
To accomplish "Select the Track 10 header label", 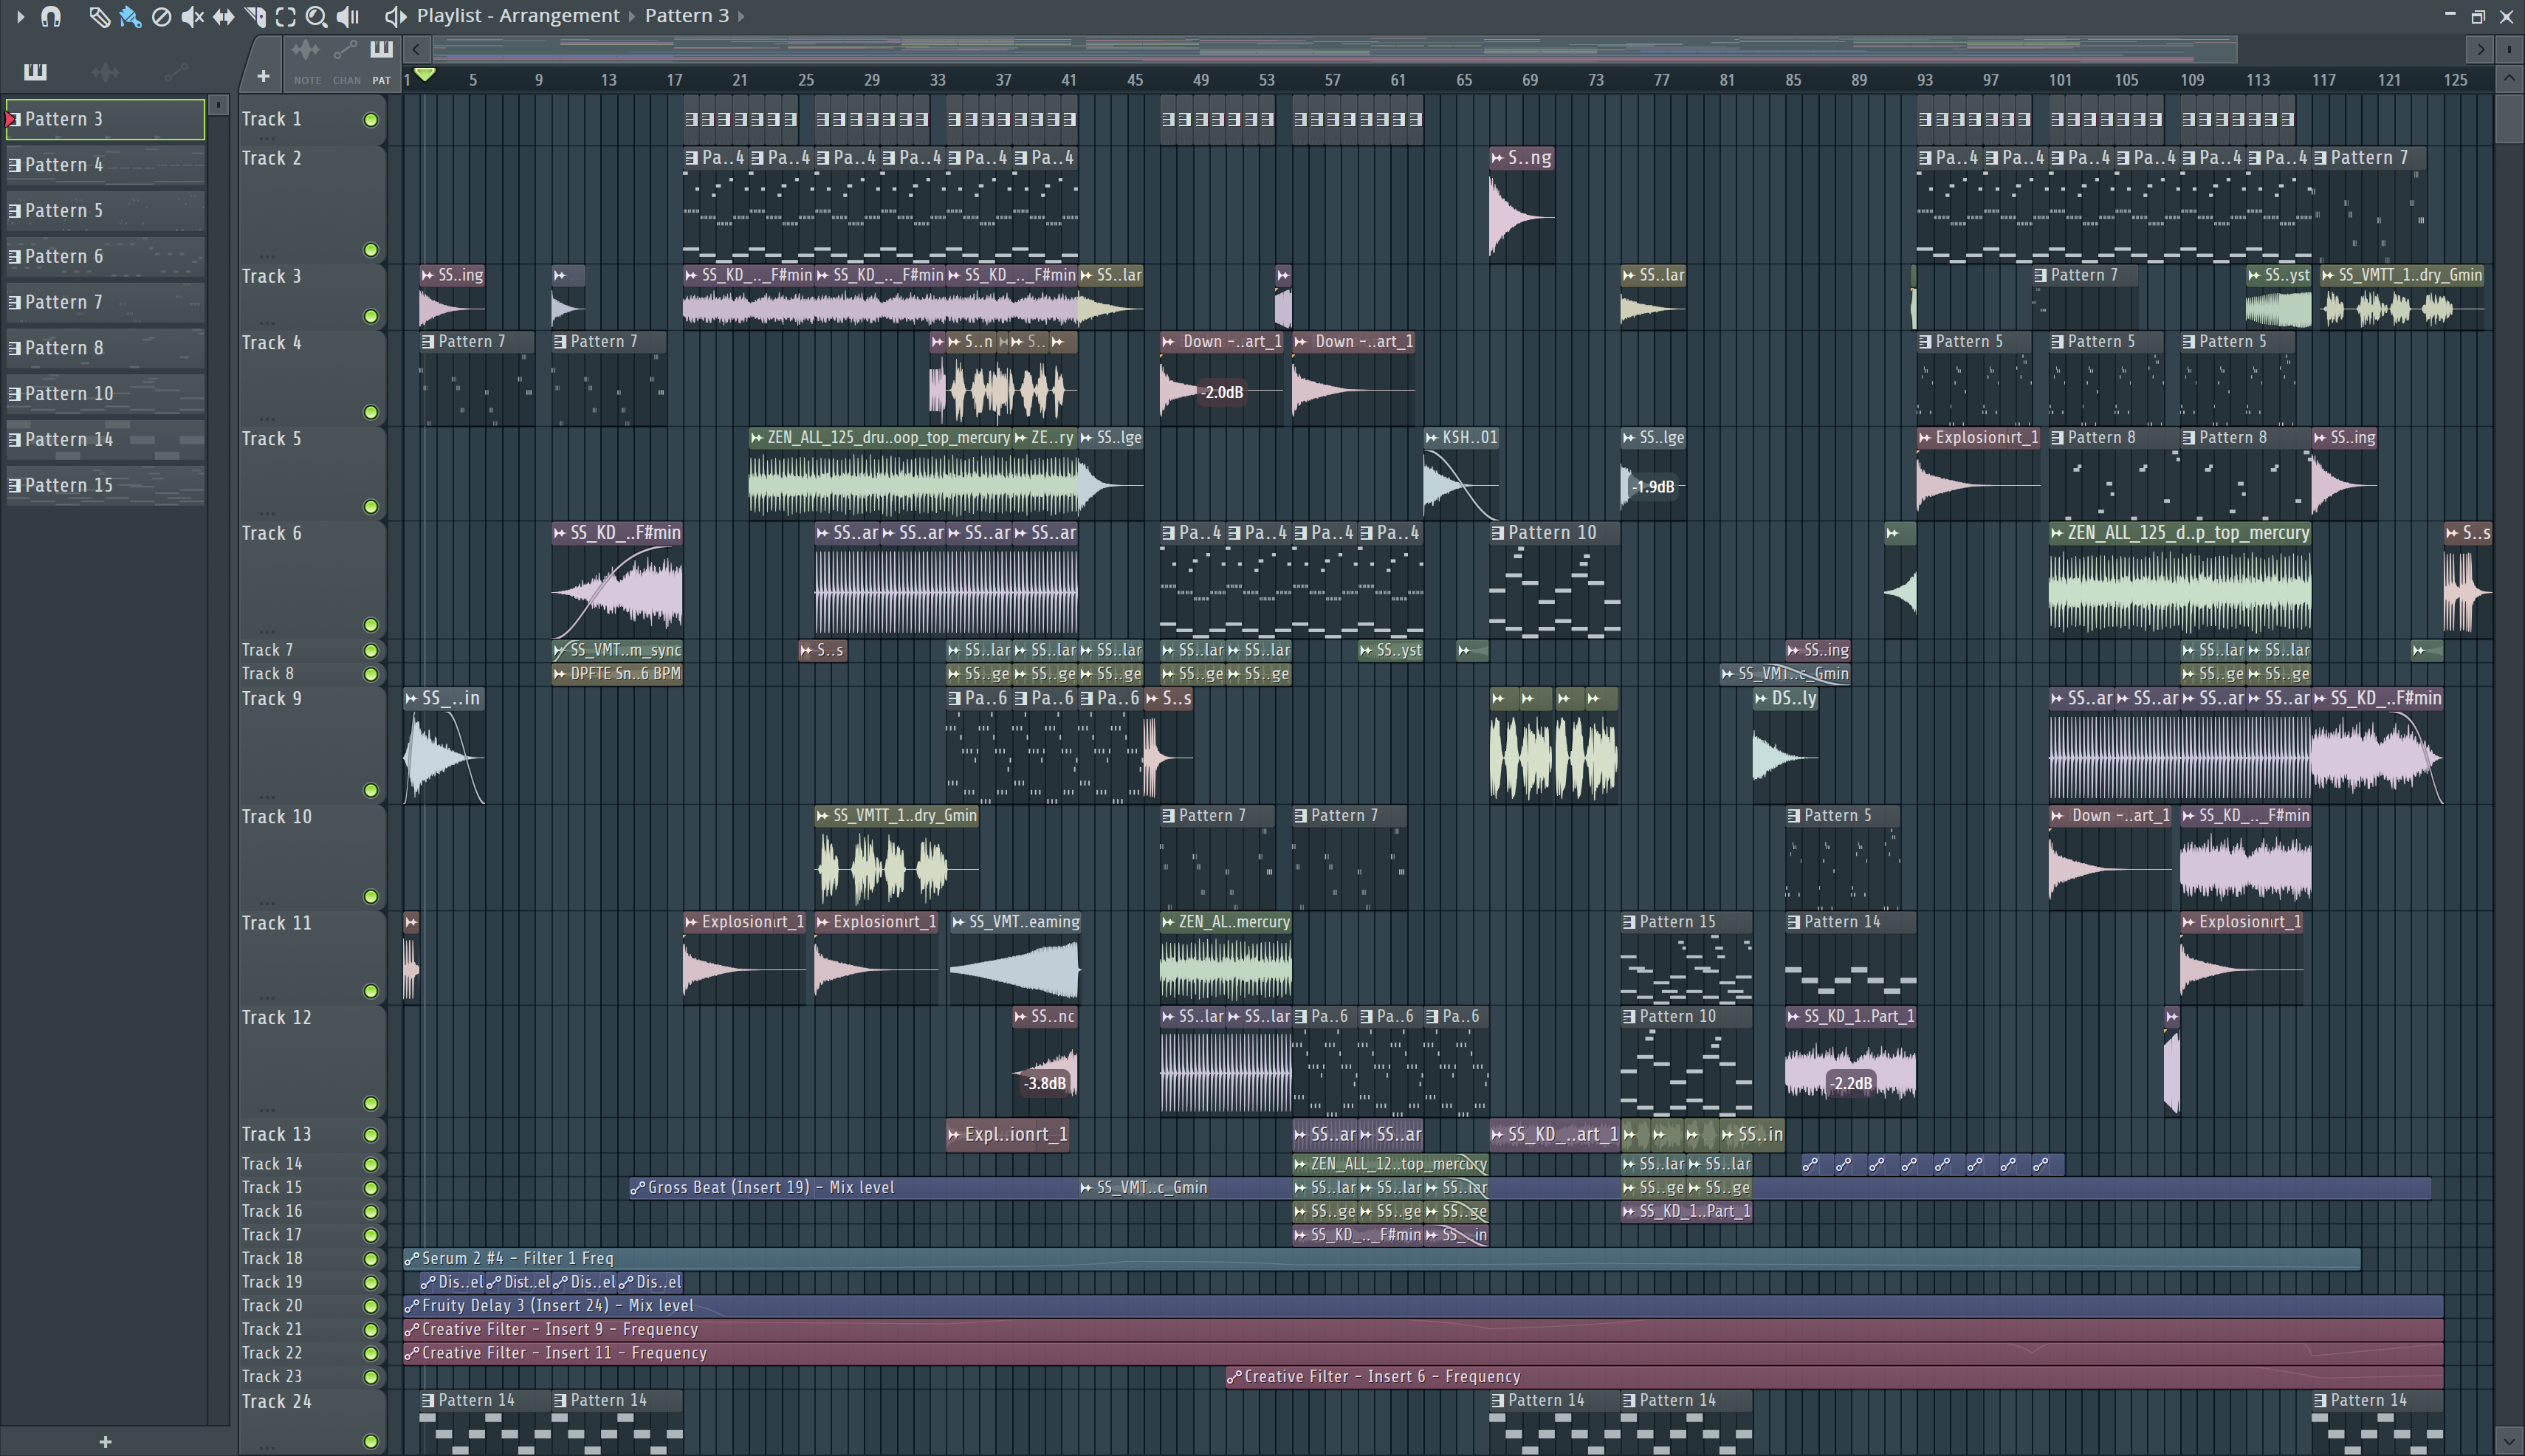I will [x=277, y=817].
